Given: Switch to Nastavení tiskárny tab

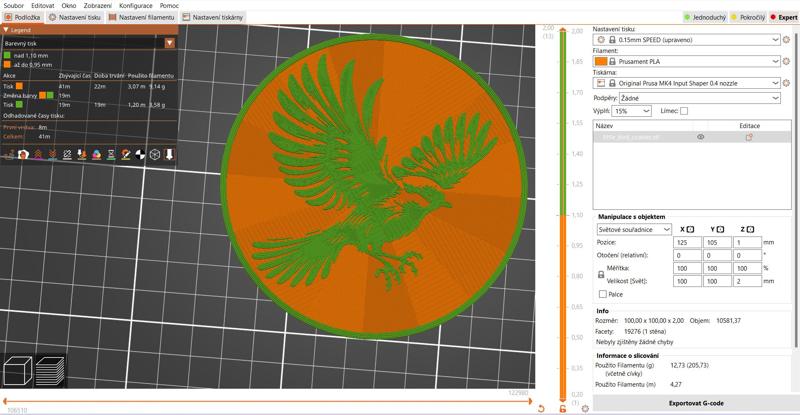Looking at the screenshot, I should tap(213, 17).
